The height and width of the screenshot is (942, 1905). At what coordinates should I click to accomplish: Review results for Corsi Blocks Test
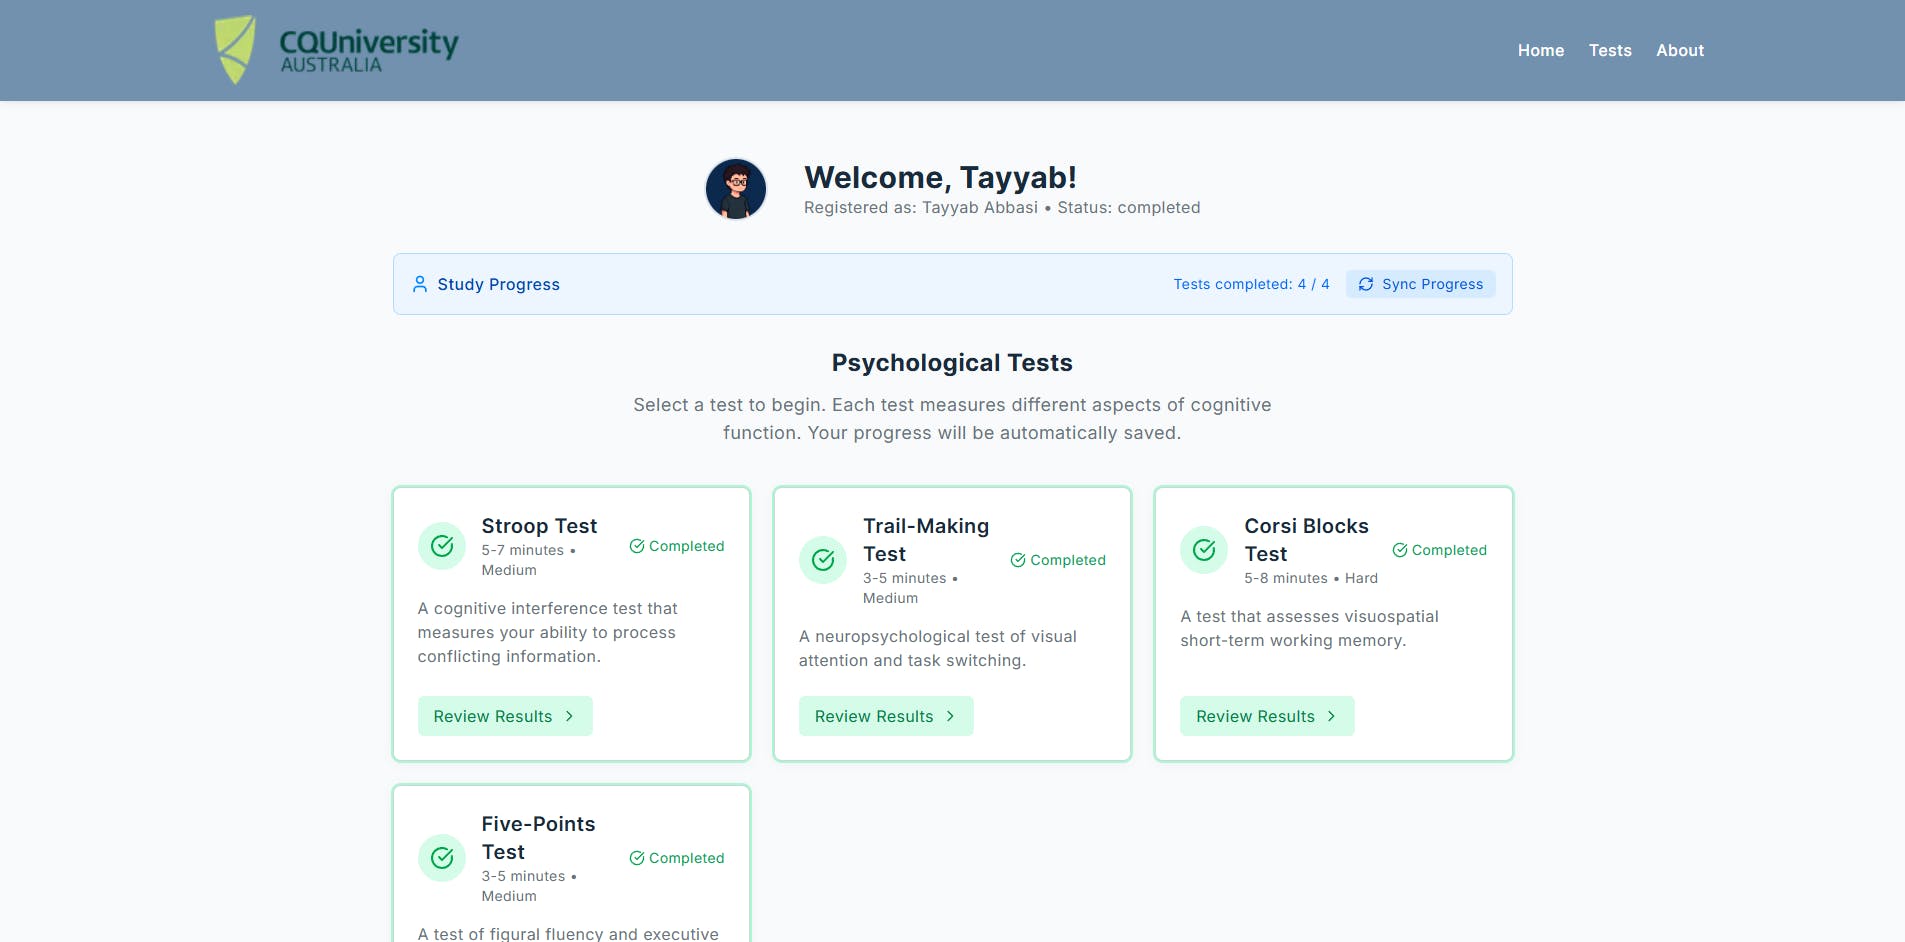(1267, 716)
